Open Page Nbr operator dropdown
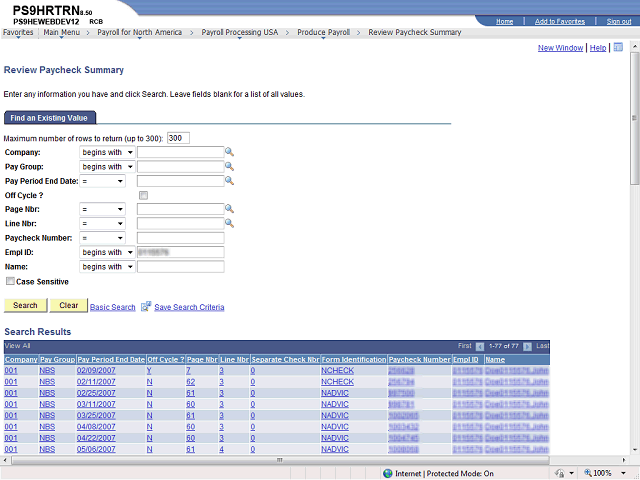The height and width of the screenshot is (480, 640). pos(102,209)
